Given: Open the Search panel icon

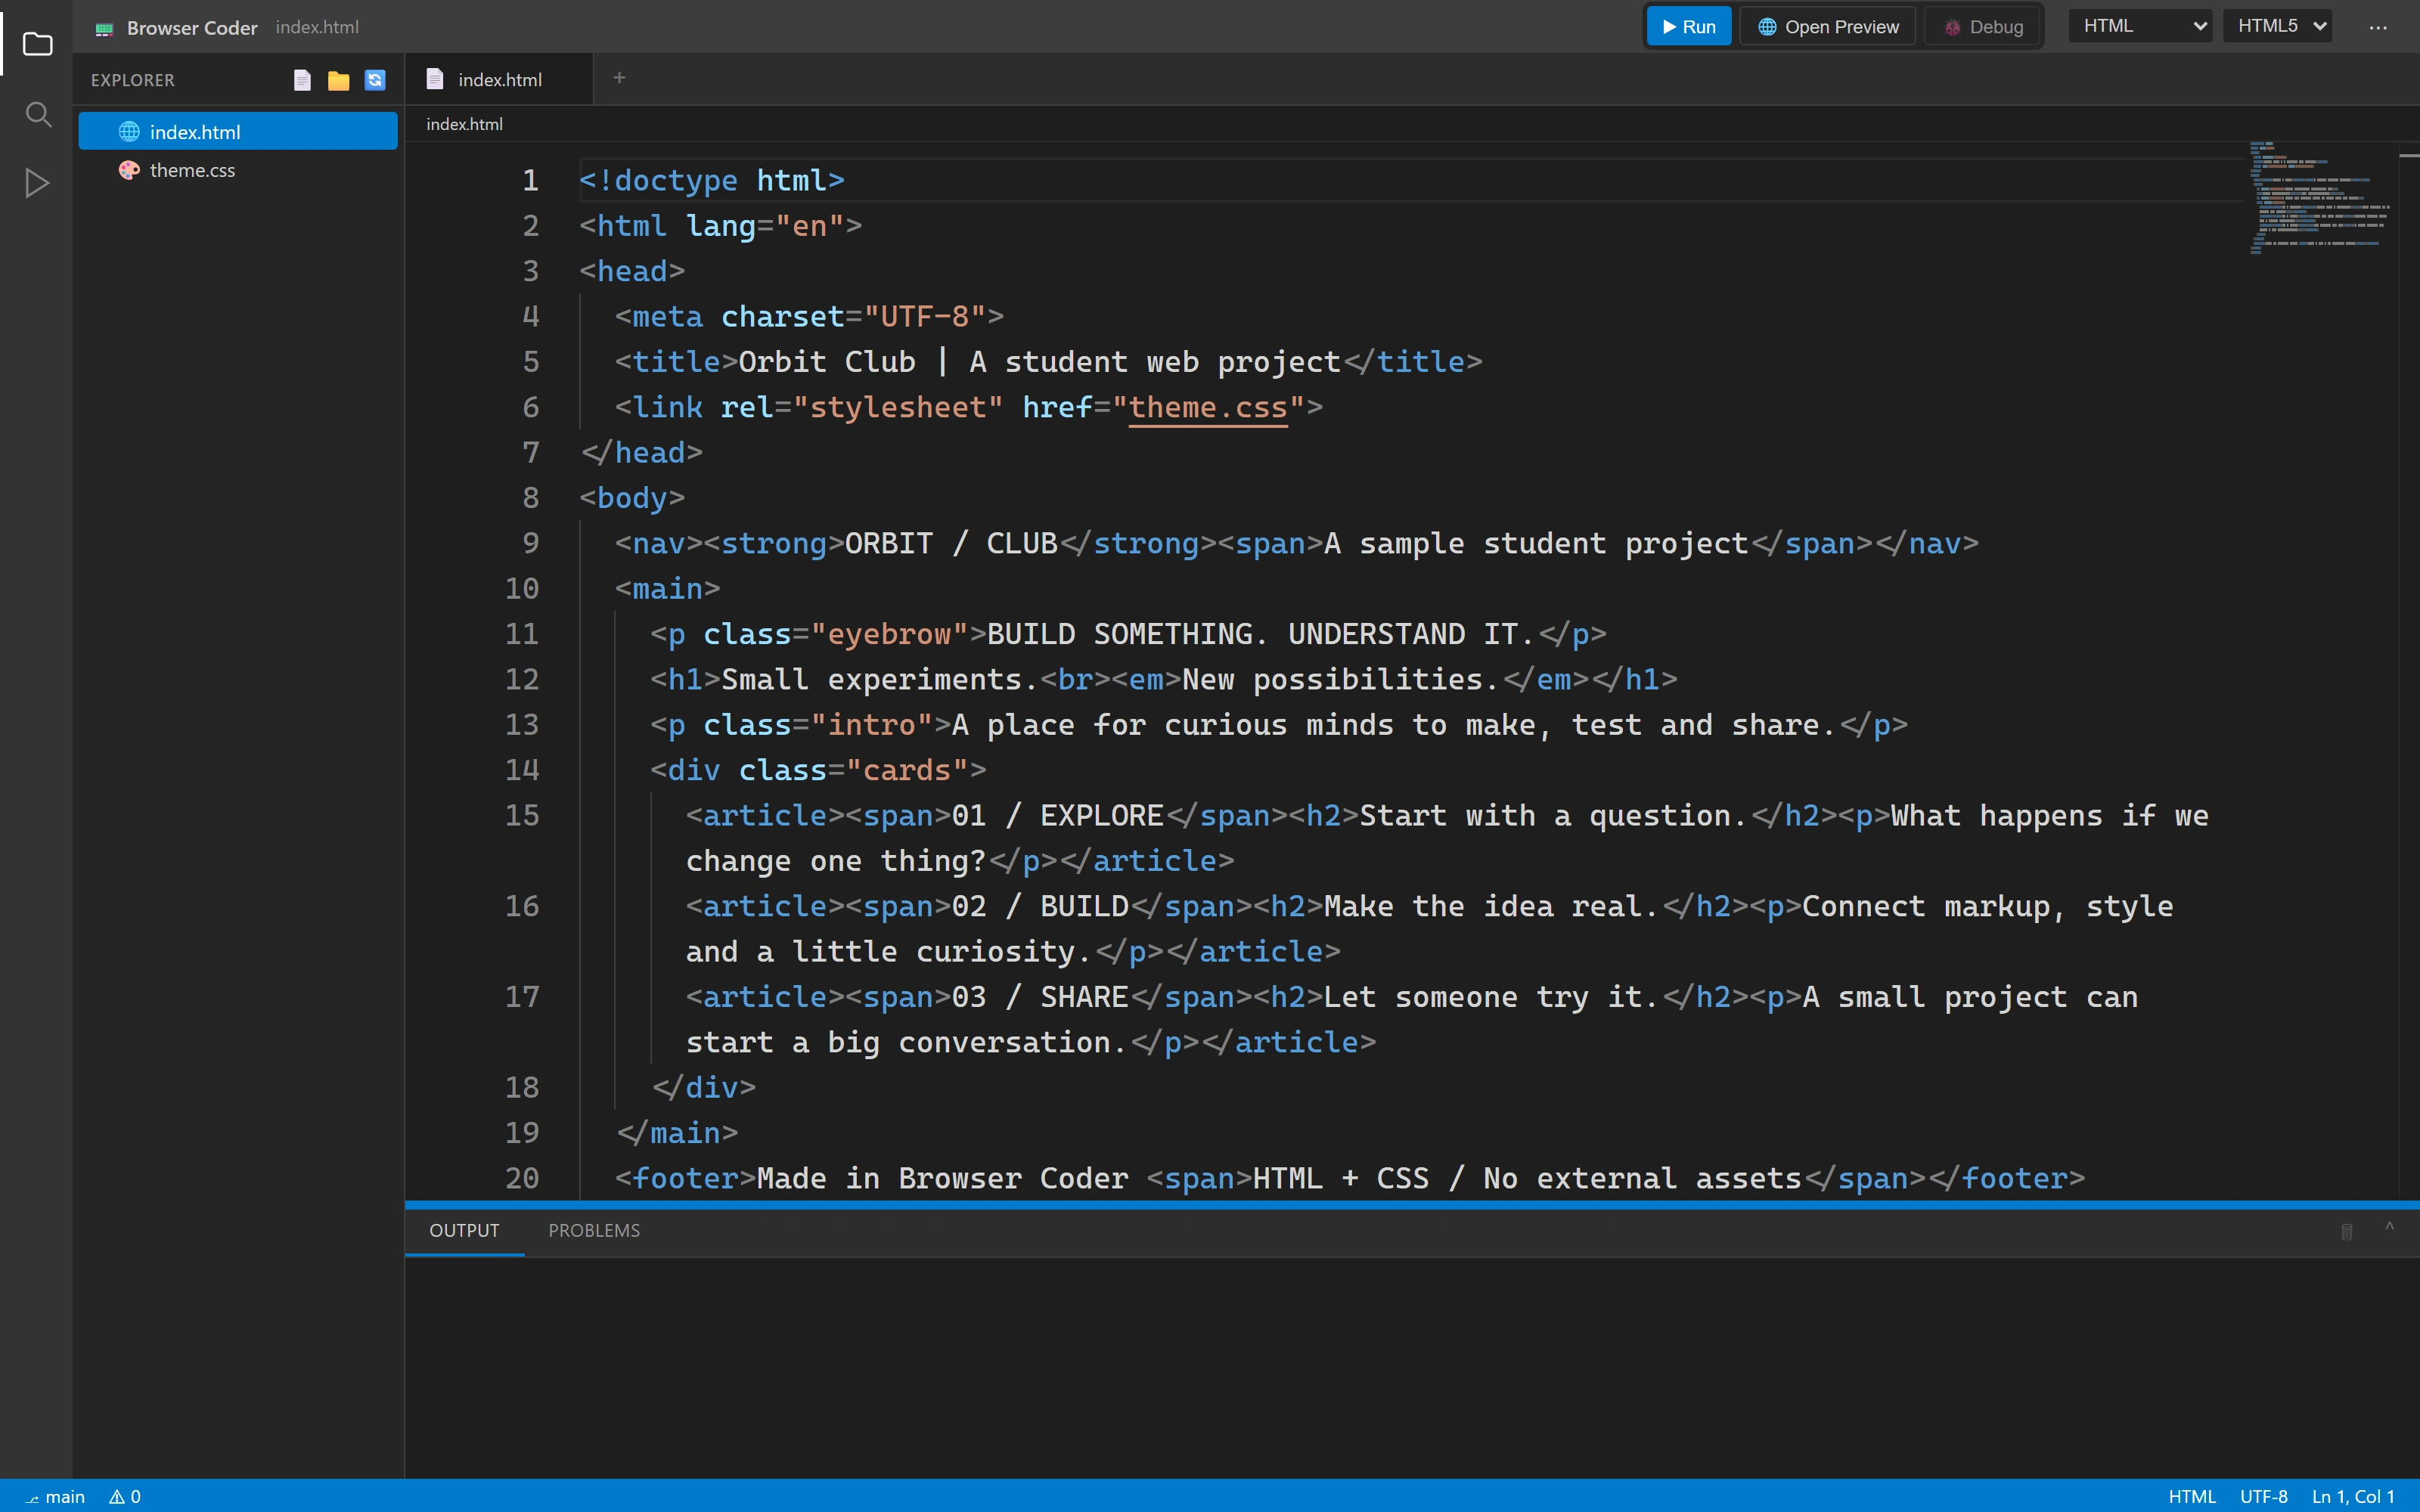Looking at the screenshot, I should [37, 114].
